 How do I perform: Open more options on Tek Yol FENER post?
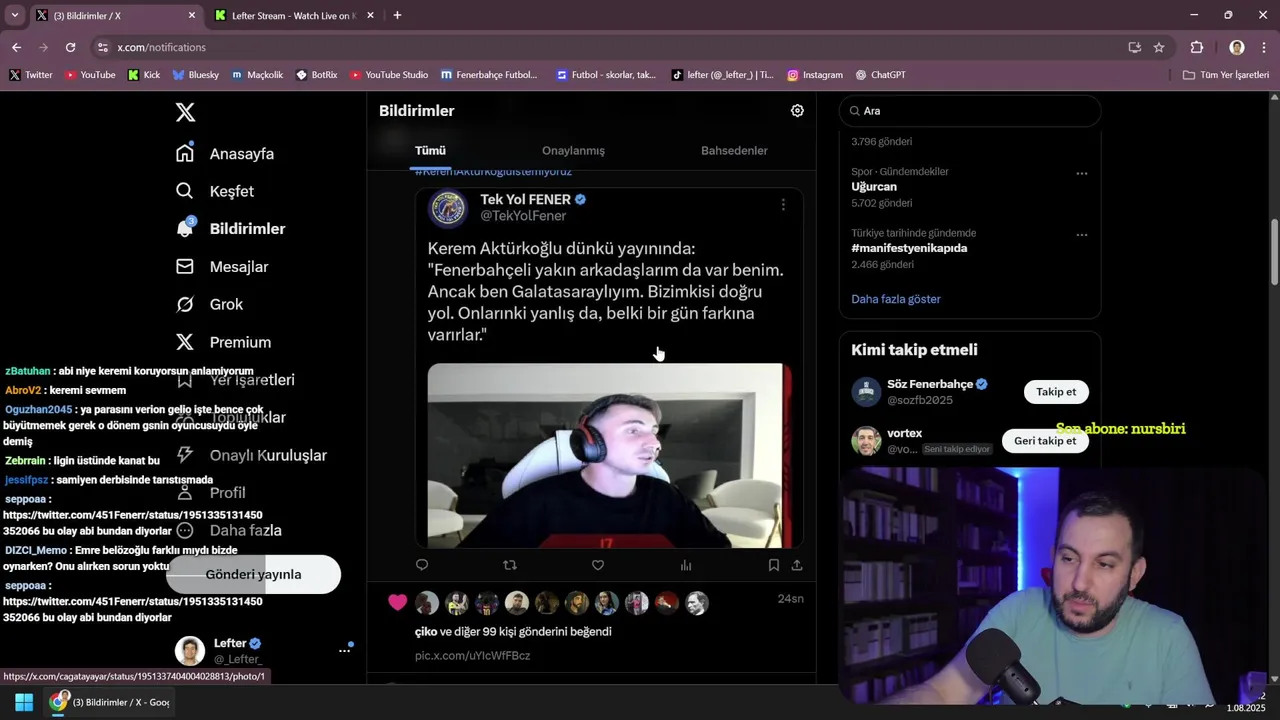(x=783, y=204)
